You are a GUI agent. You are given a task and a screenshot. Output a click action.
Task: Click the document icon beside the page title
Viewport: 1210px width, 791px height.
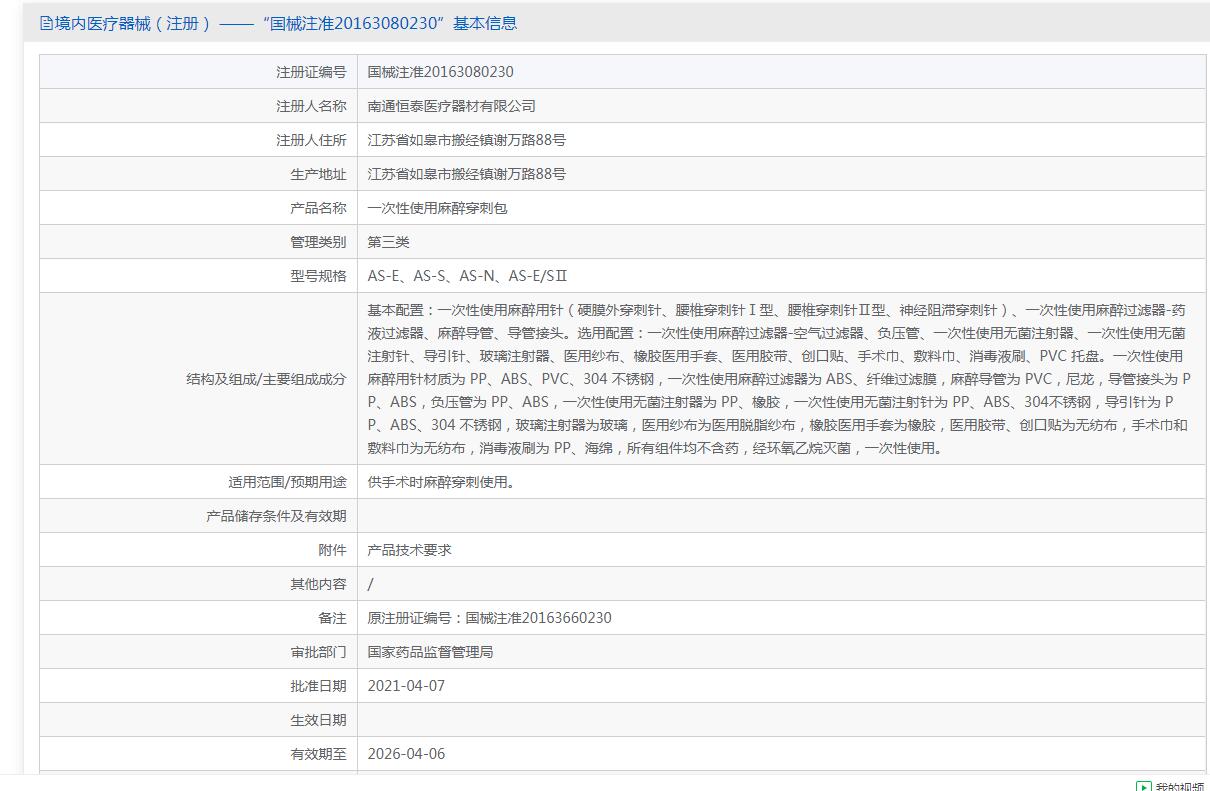[x=46, y=23]
